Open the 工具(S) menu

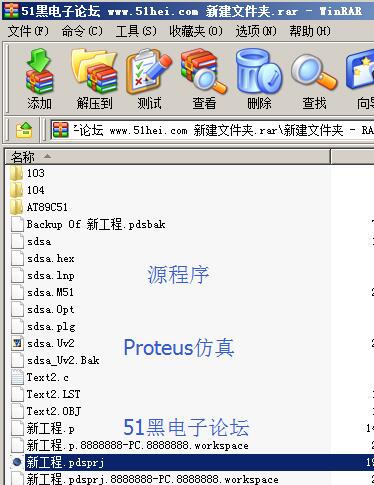pos(136,31)
